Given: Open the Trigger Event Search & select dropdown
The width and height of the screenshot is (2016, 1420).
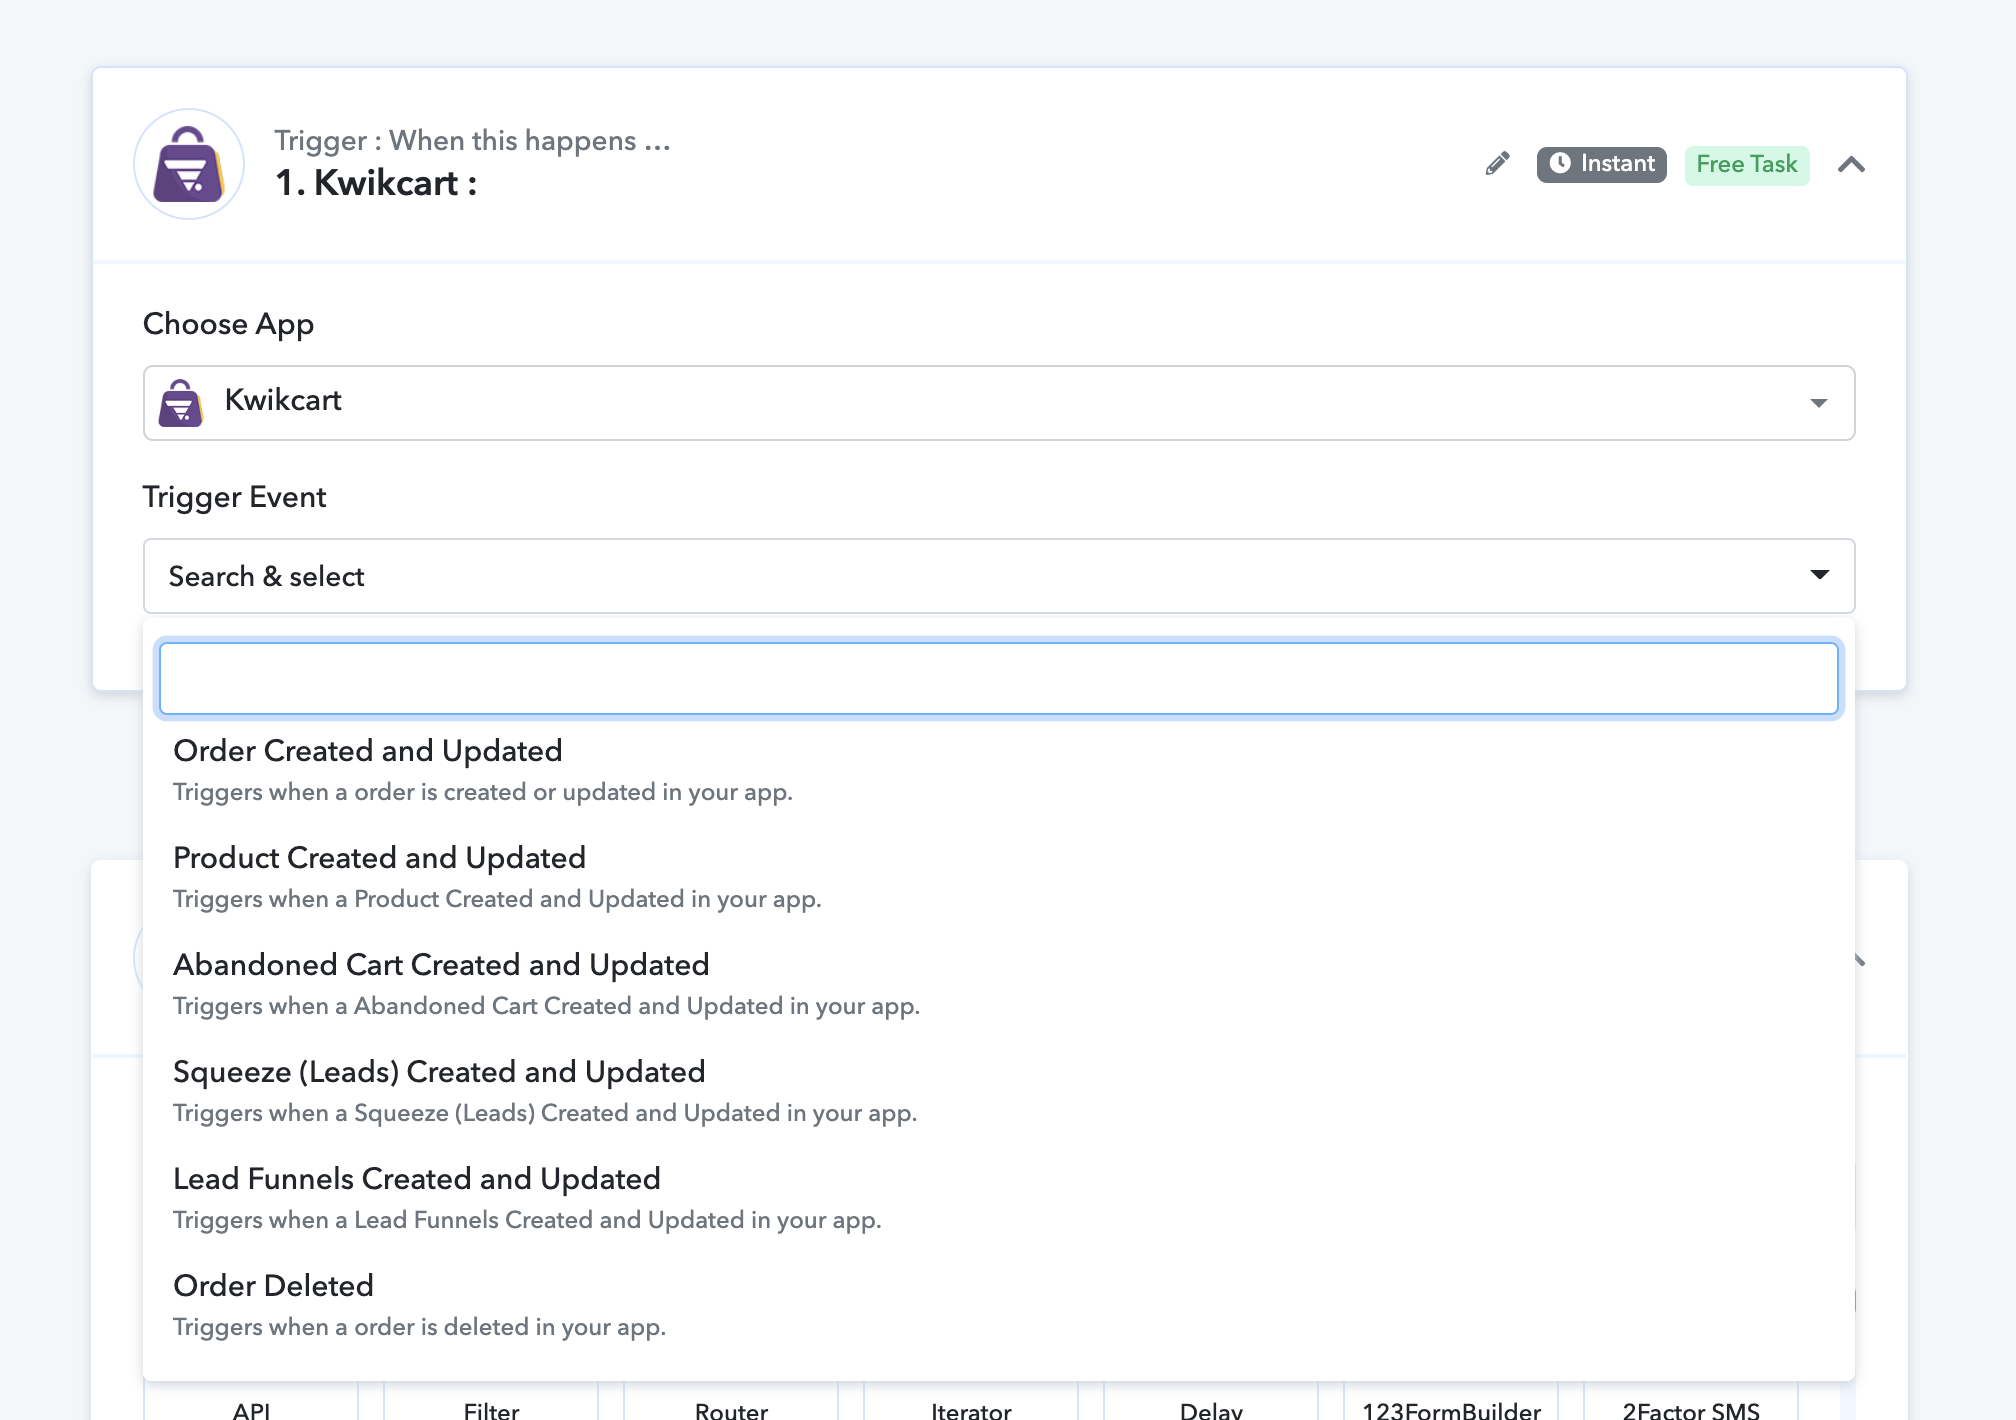Looking at the screenshot, I should tap(999, 576).
